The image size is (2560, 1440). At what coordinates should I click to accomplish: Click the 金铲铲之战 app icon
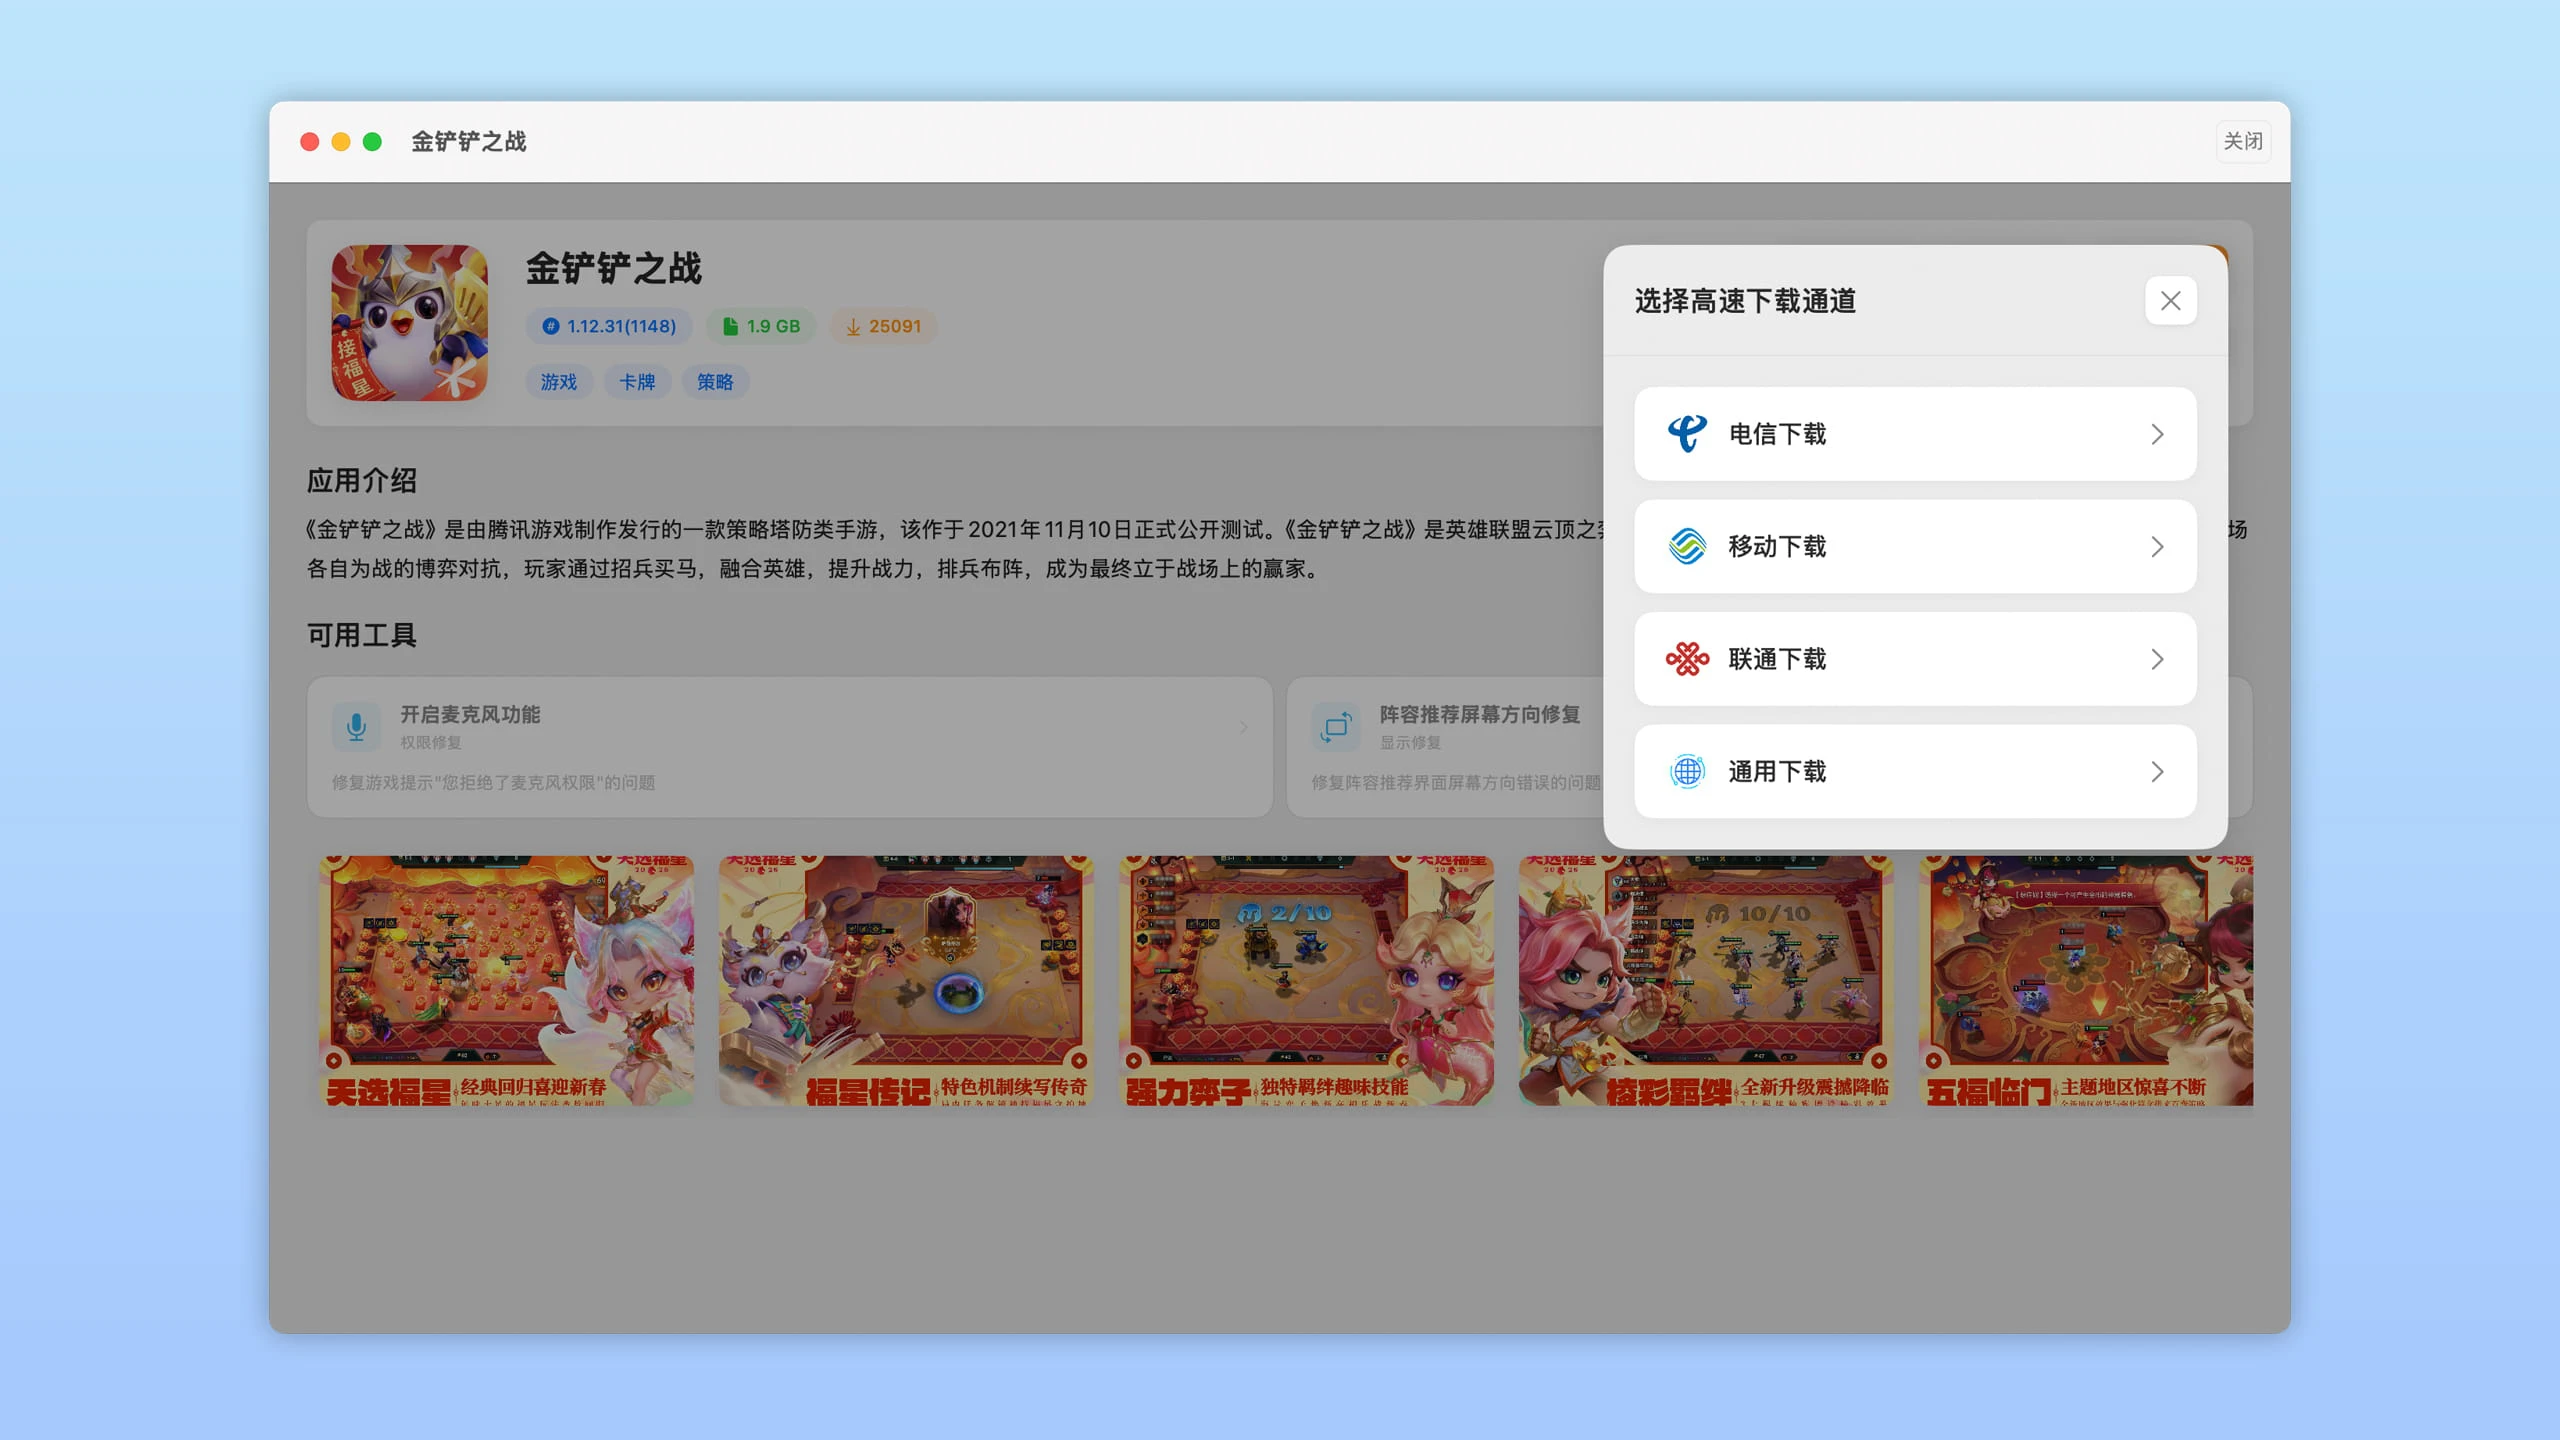410,322
